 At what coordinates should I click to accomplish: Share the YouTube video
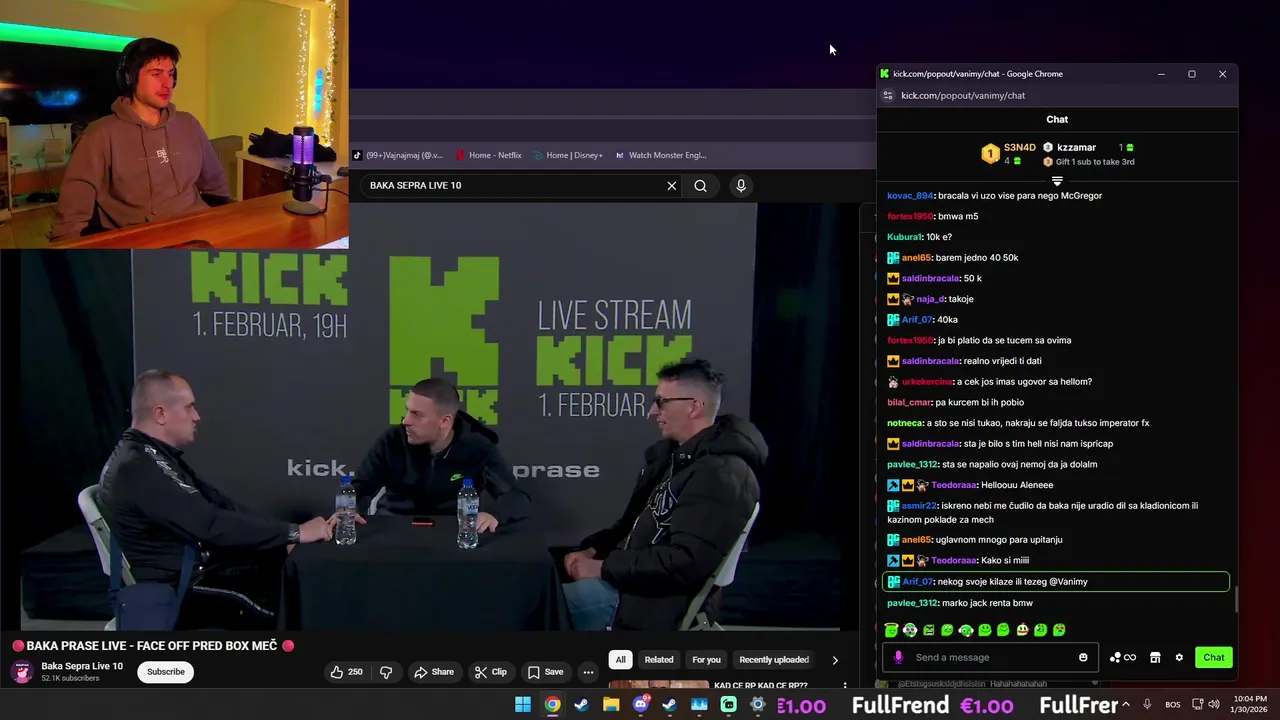point(433,672)
